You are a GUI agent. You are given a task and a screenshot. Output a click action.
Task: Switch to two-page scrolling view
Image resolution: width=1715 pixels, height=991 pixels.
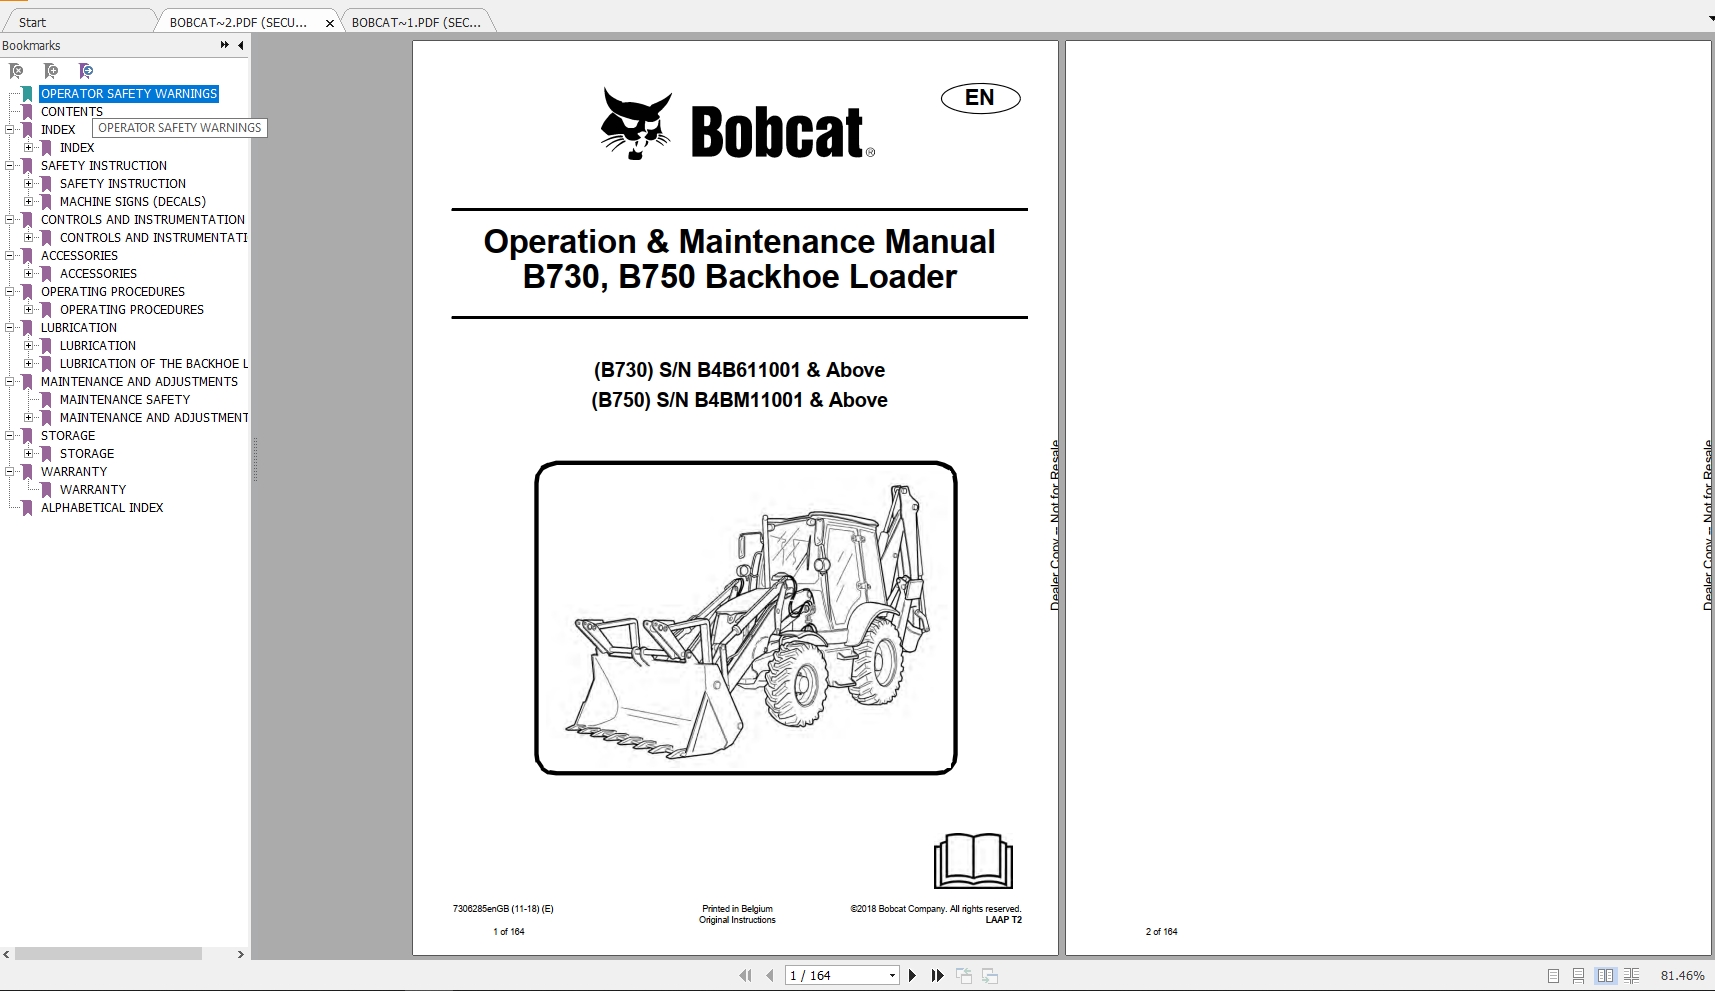[1630, 975]
